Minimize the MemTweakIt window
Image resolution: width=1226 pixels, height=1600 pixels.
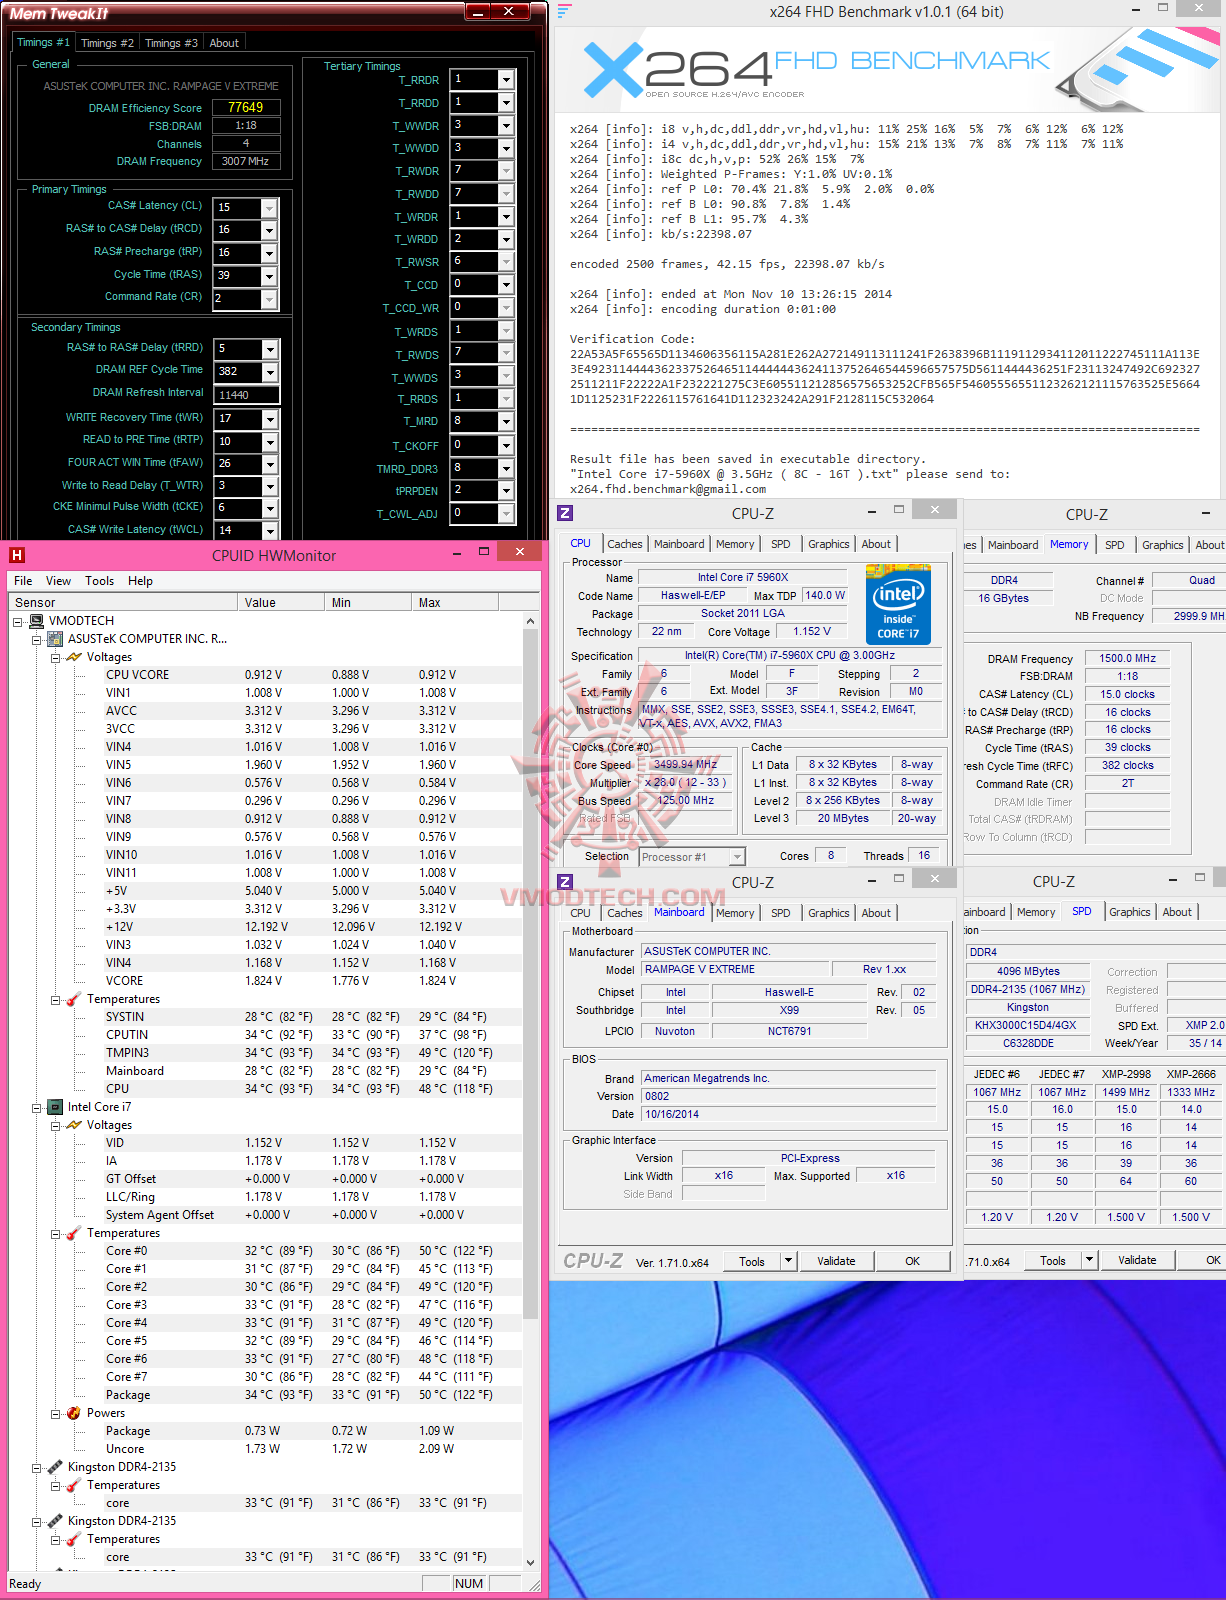tap(478, 11)
